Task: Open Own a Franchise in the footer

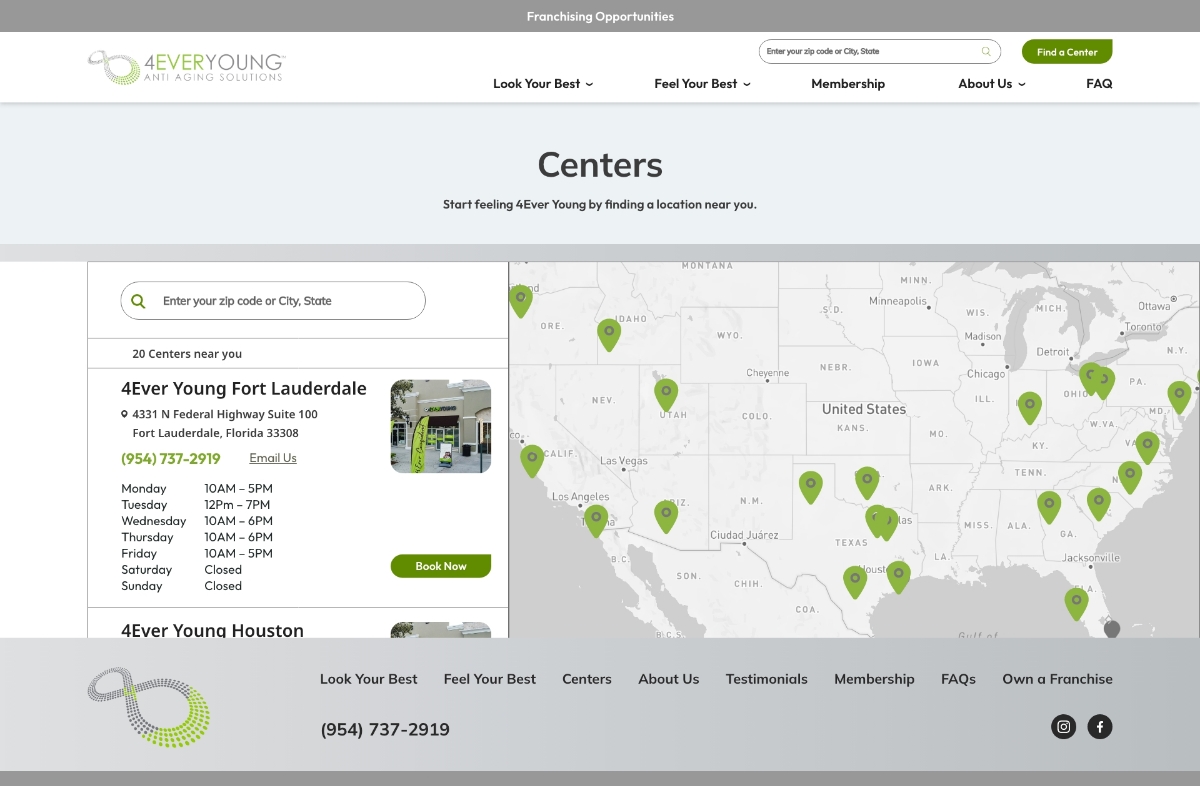Action: click(x=1058, y=679)
